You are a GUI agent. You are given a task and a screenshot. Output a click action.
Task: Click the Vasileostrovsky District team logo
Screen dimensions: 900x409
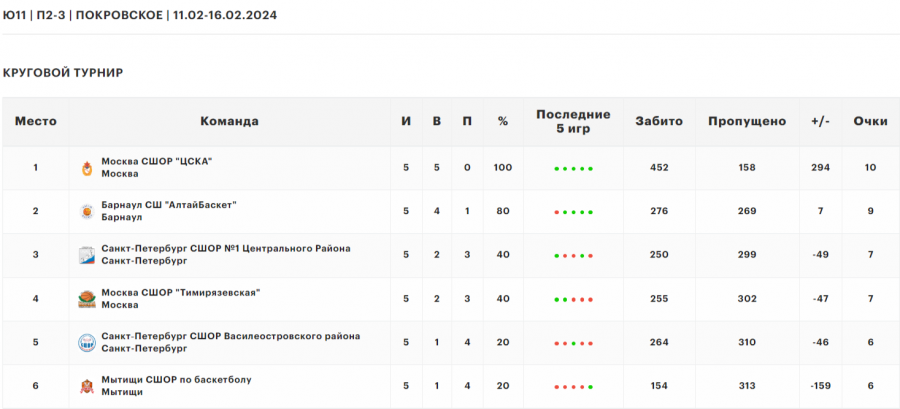point(86,342)
